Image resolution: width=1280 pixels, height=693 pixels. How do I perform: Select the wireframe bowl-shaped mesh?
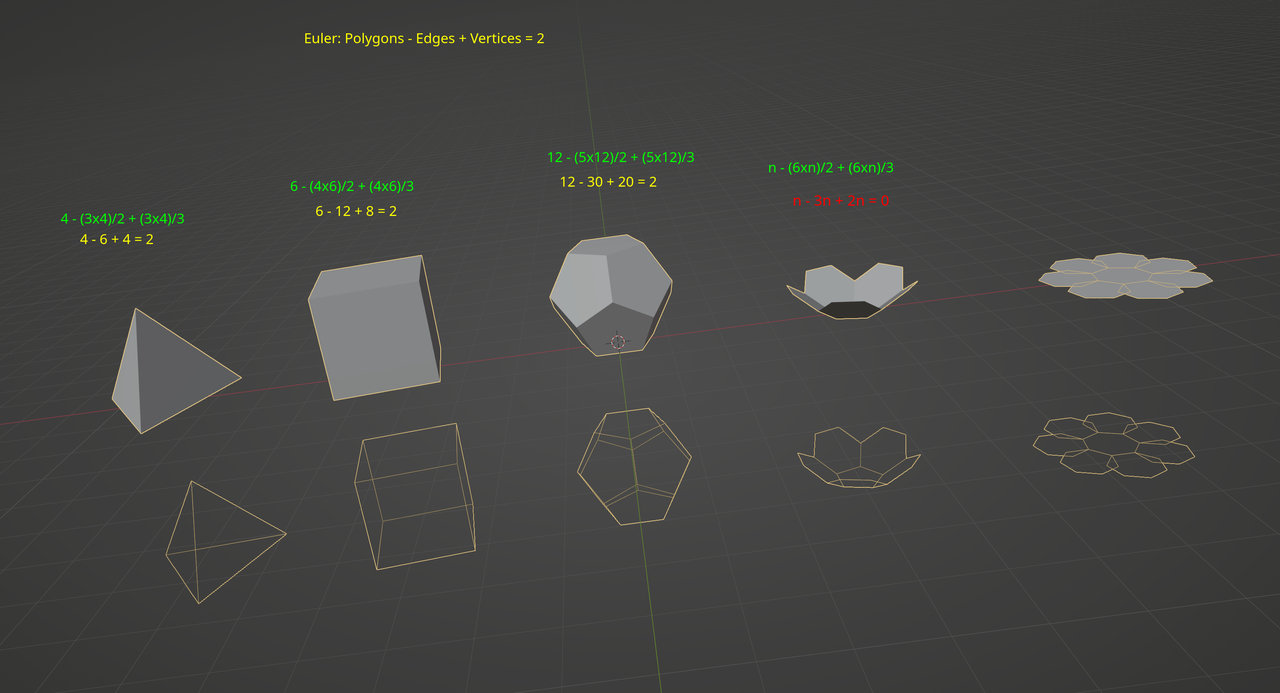[859, 457]
